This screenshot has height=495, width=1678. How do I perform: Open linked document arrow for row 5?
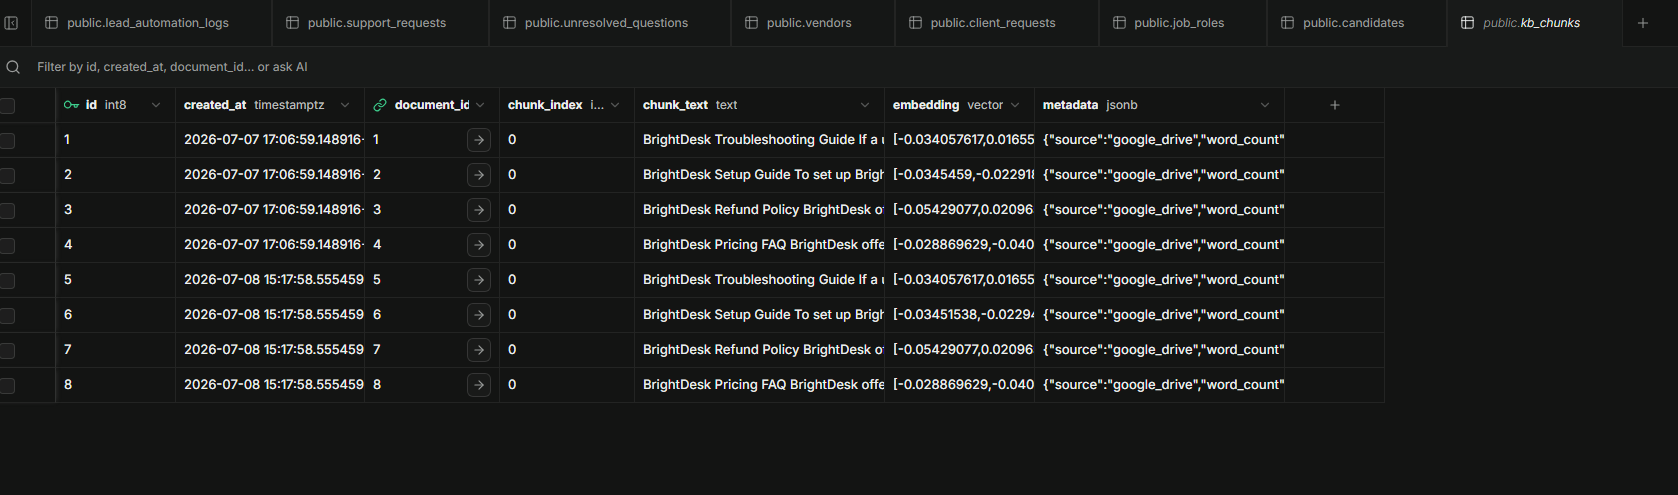[479, 280]
